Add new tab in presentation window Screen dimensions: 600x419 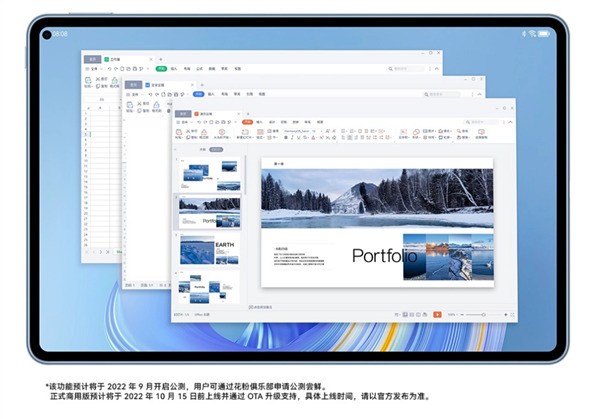tap(248, 114)
